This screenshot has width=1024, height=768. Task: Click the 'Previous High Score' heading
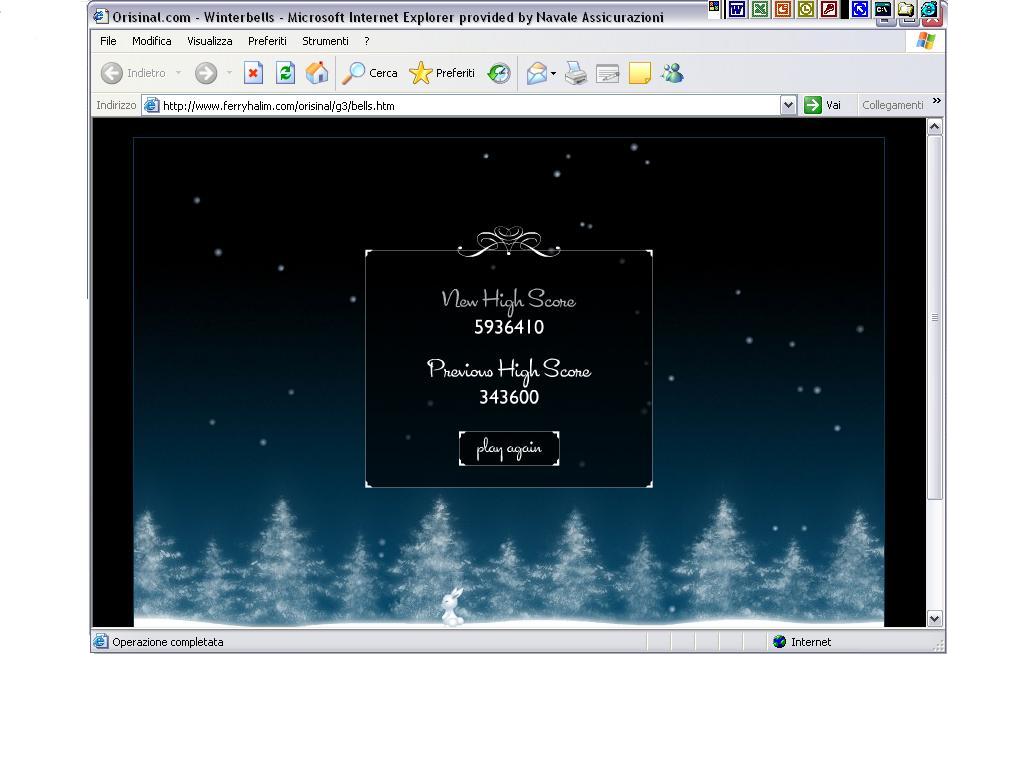(x=509, y=371)
